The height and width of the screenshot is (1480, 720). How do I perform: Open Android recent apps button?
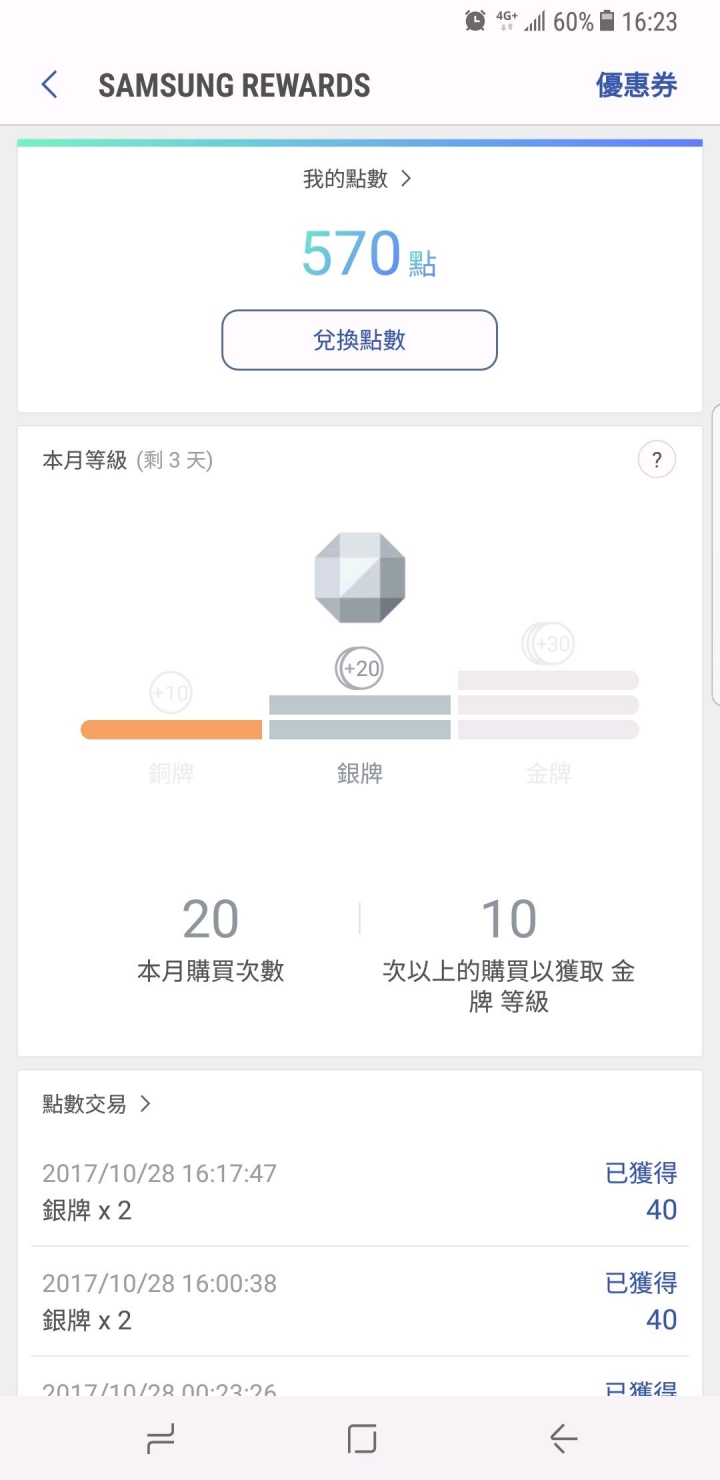point(160,1439)
